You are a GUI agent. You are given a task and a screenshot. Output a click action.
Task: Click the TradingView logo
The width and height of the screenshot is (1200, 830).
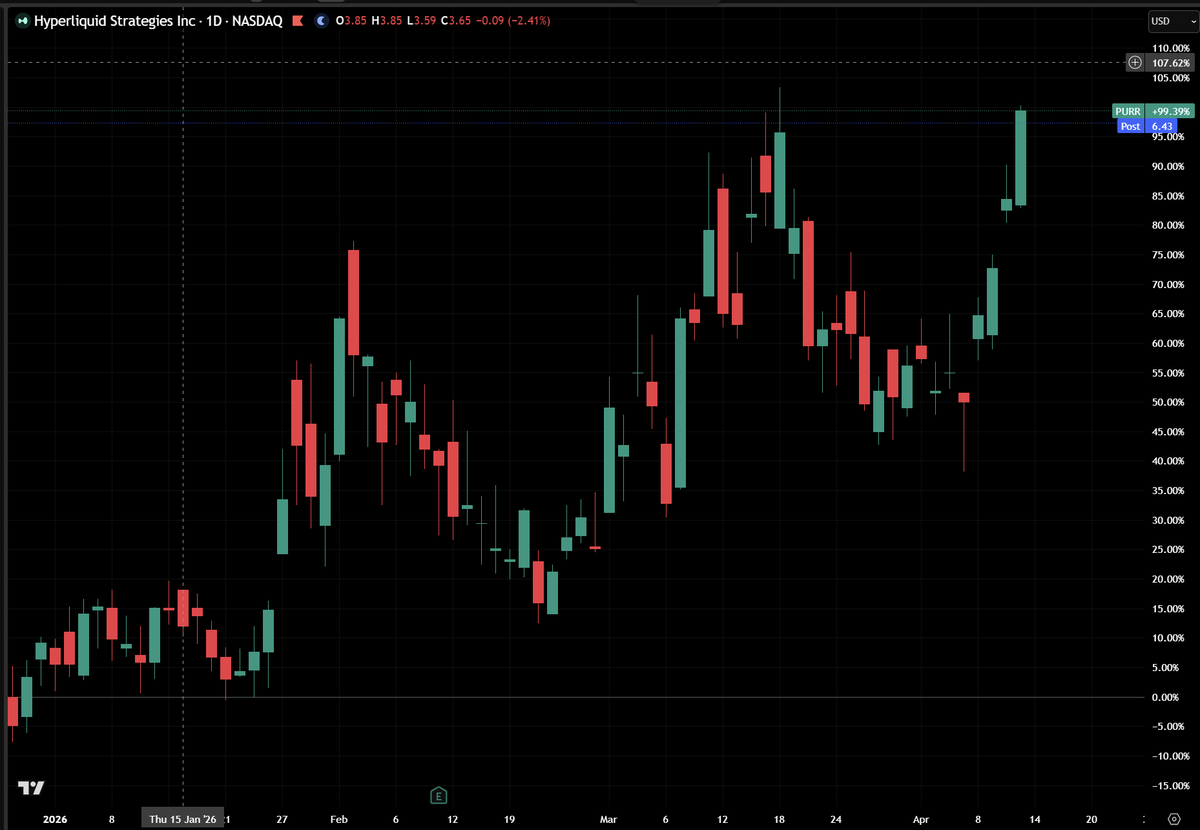tap(31, 788)
